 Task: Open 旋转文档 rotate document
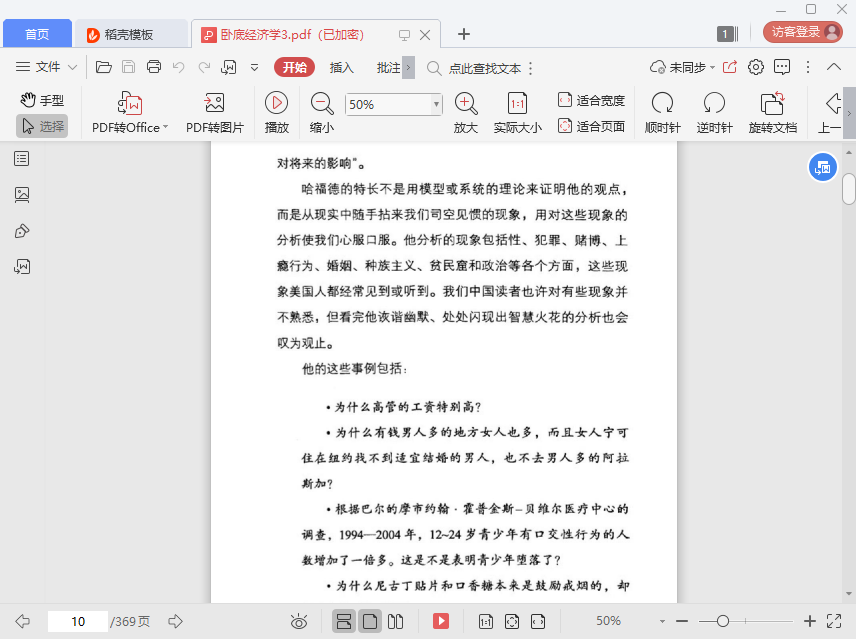pos(772,113)
